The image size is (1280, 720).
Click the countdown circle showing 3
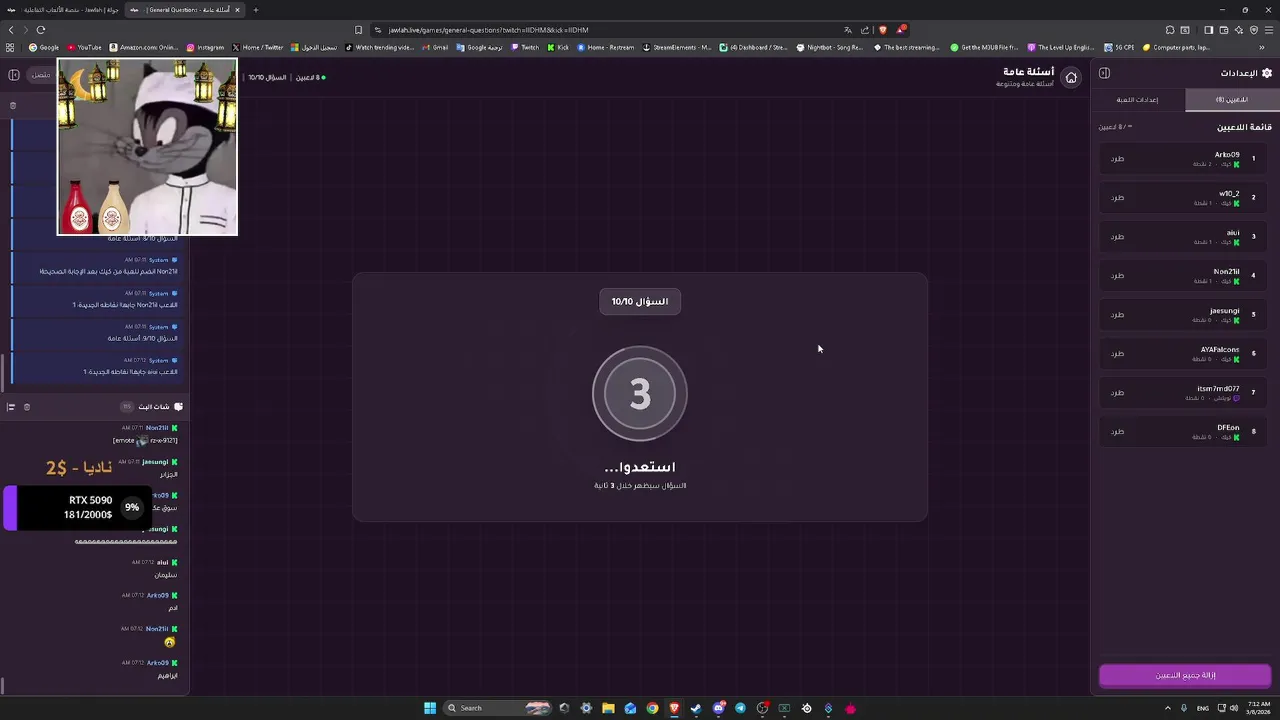pyautogui.click(x=640, y=394)
